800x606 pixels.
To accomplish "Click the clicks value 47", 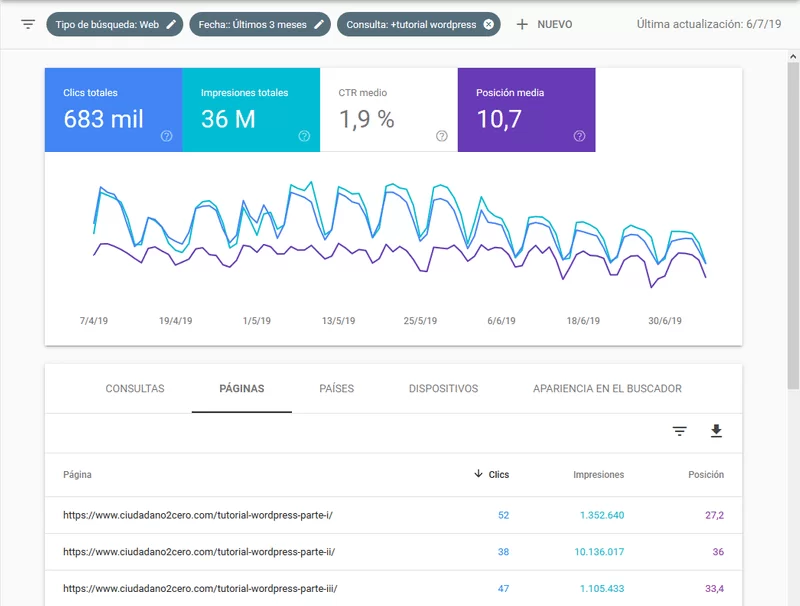I will [x=504, y=588].
